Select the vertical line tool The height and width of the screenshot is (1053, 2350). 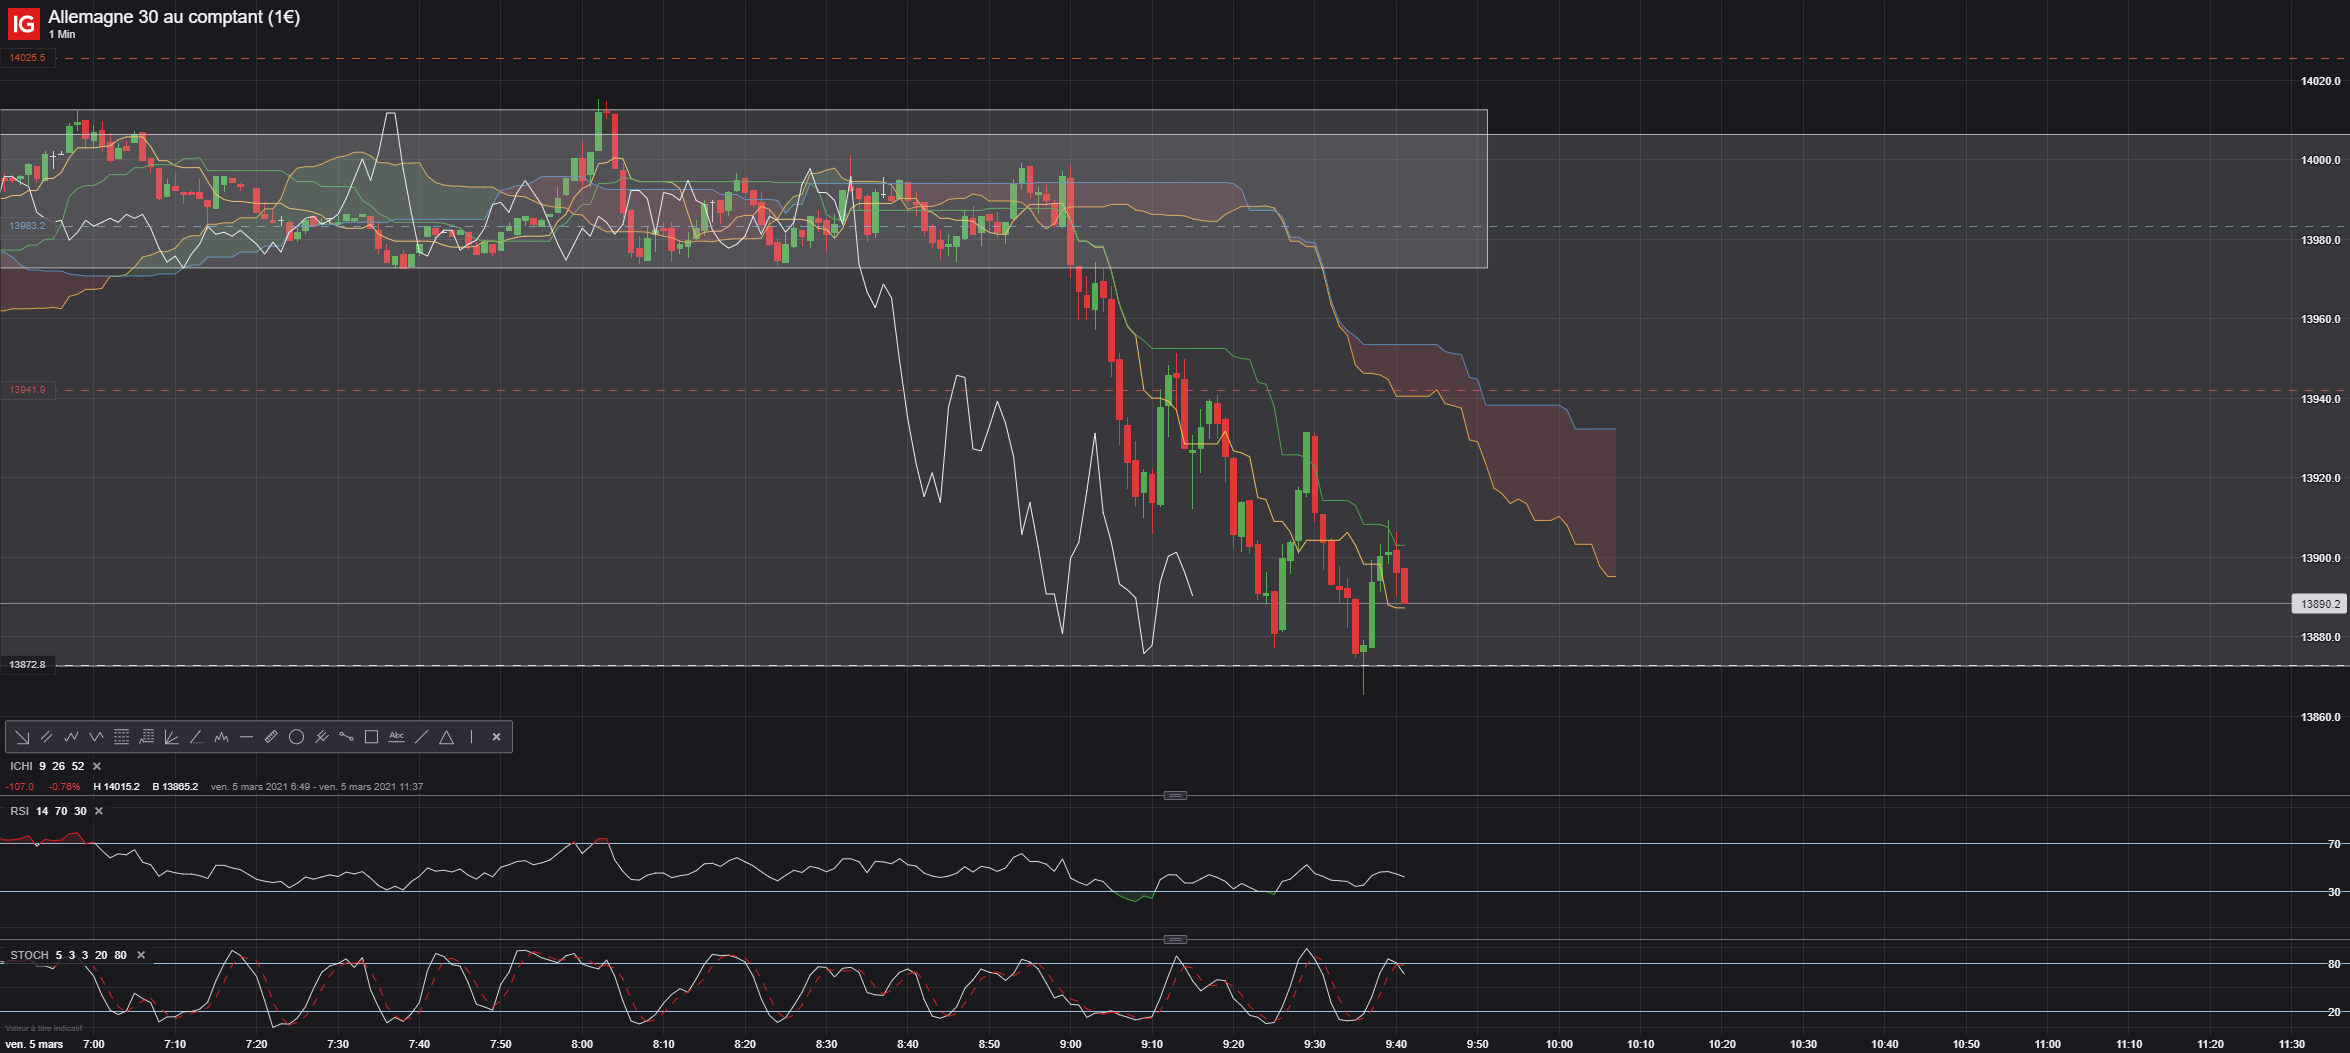tap(471, 737)
